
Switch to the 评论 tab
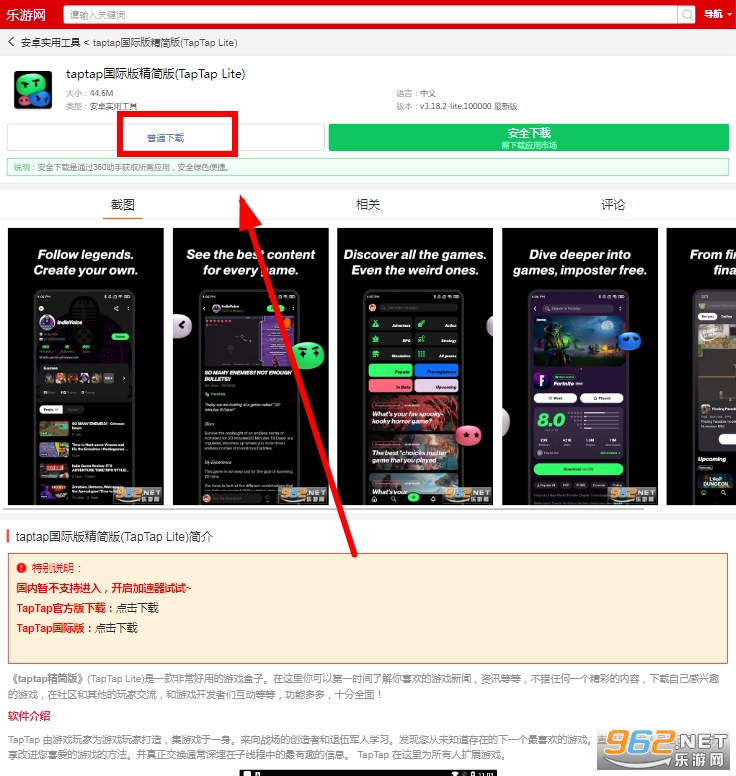tap(613, 205)
